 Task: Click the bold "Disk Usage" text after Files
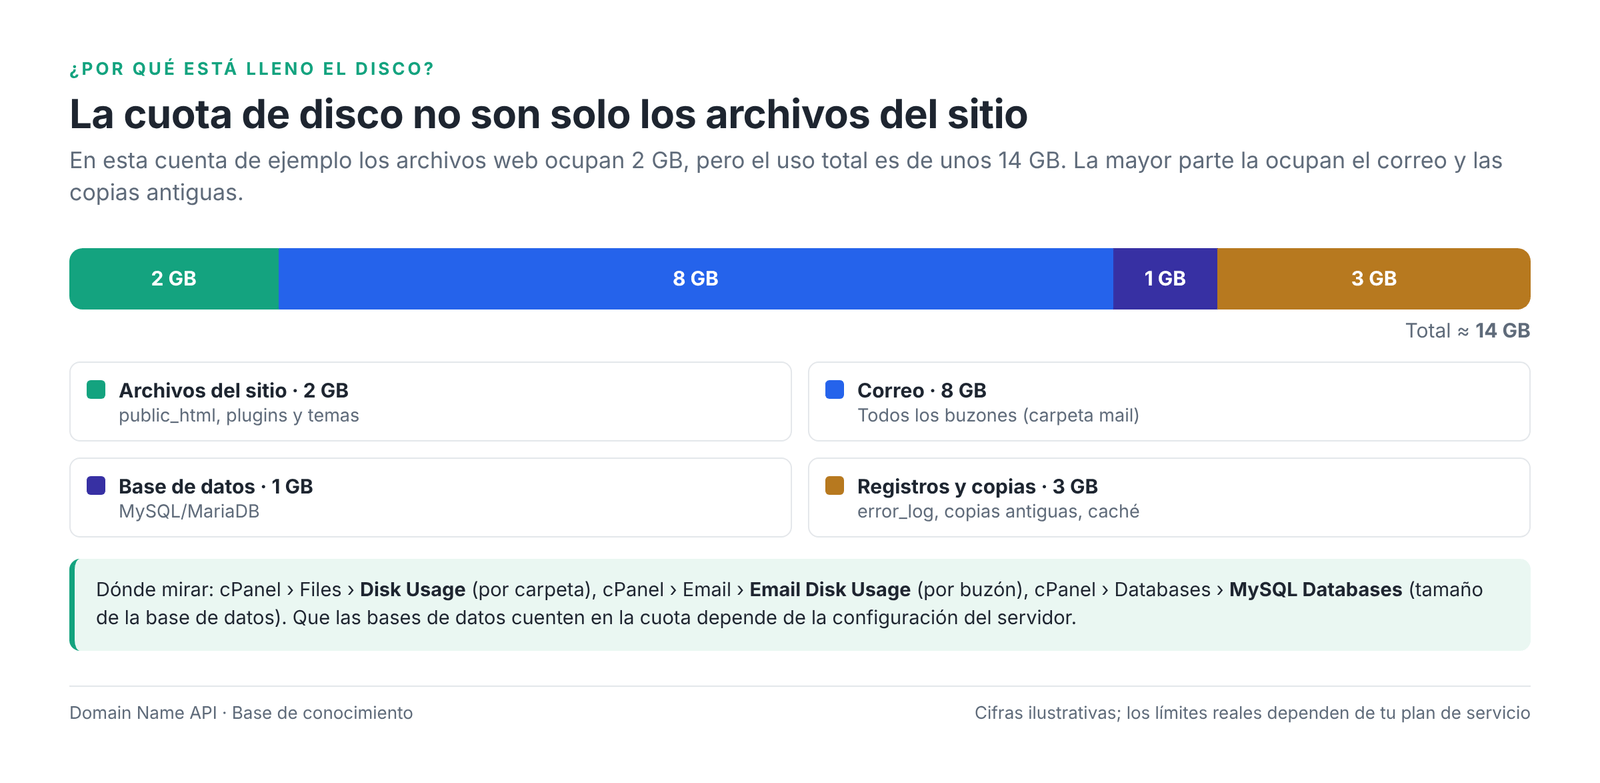click(412, 590)
